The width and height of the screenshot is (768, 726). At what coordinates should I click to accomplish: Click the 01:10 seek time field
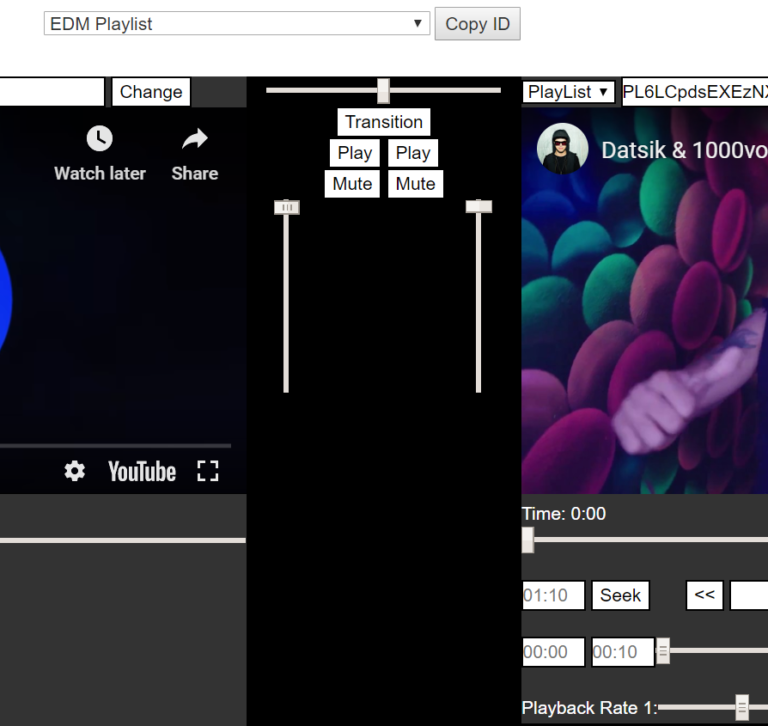click(553, 595)
